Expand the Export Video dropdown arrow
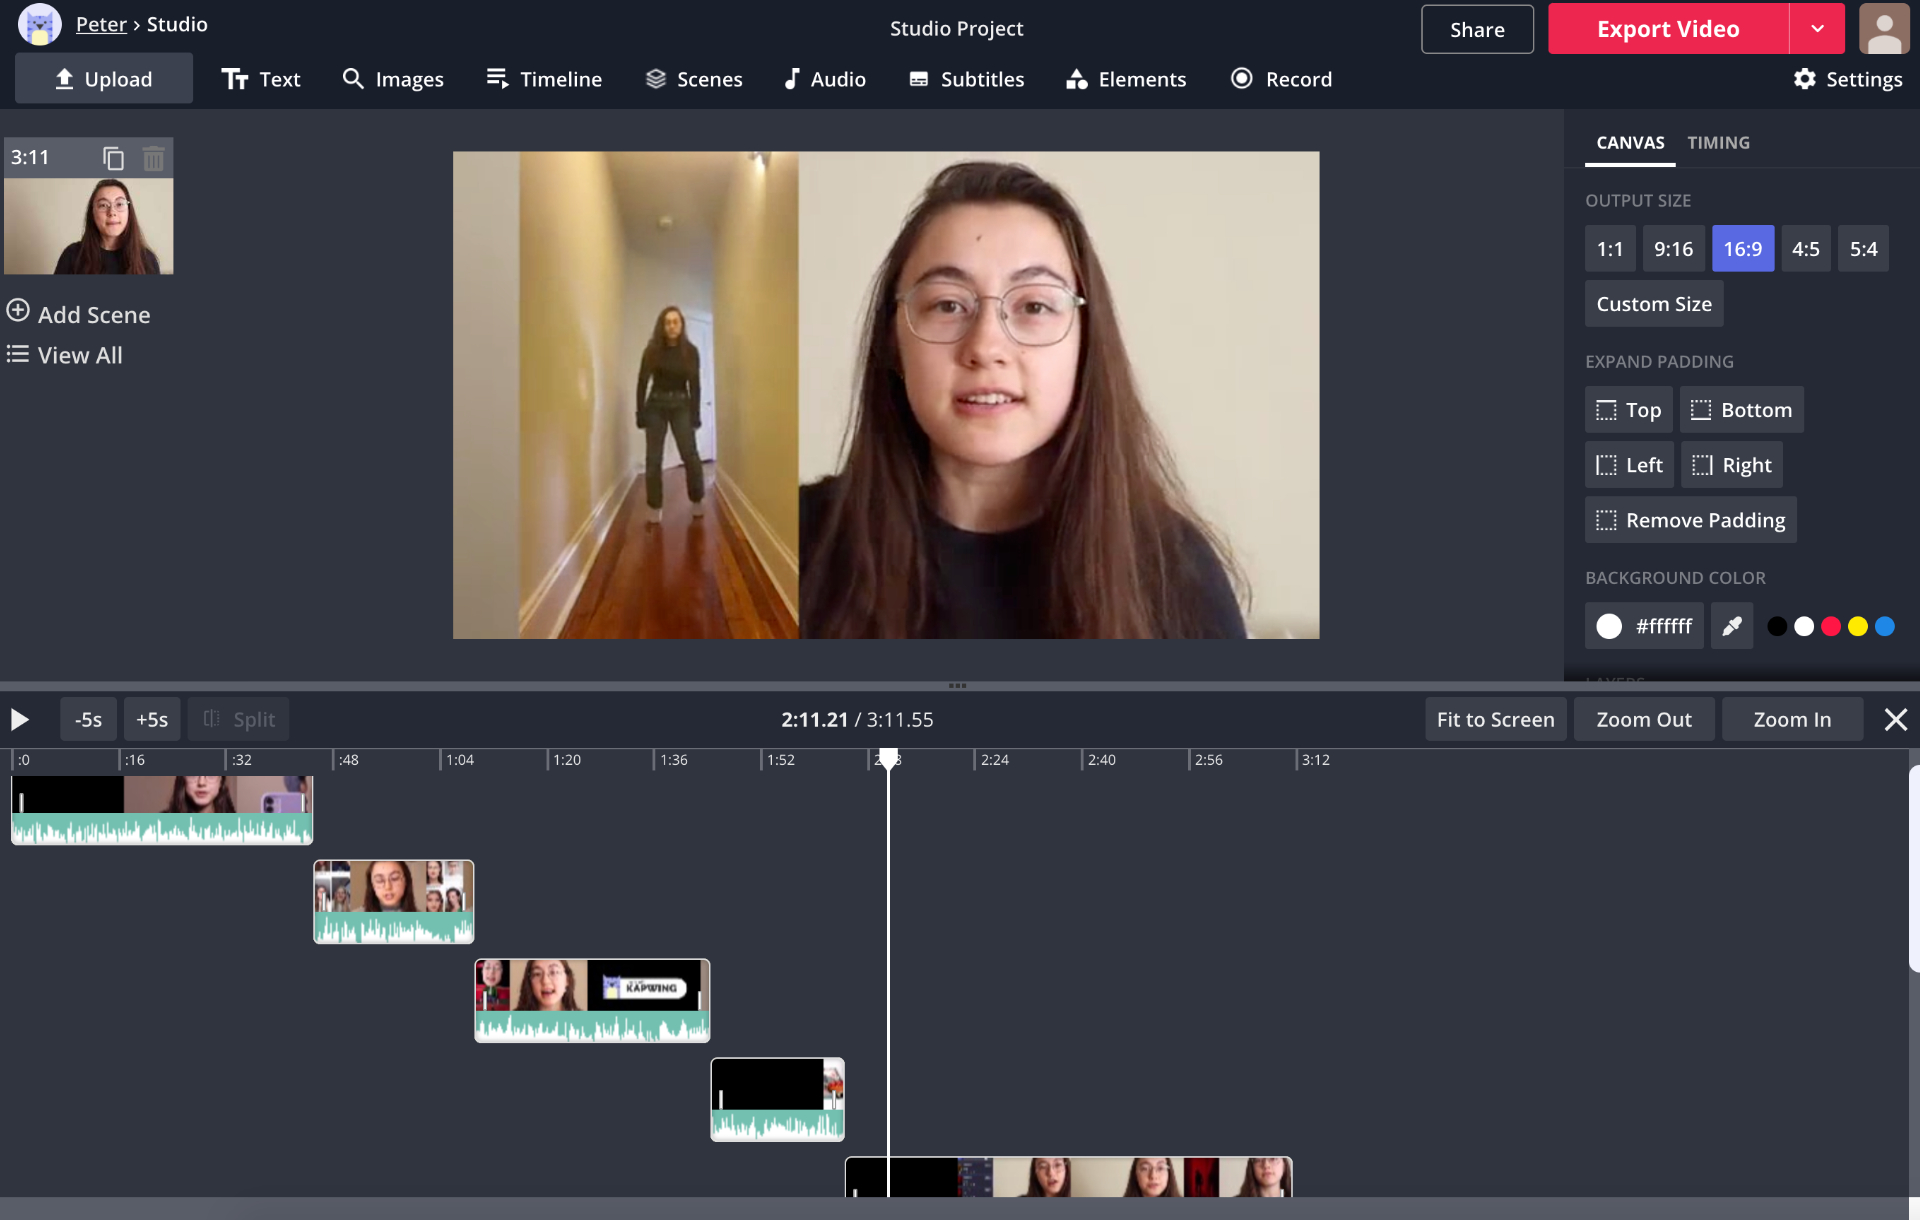Viewport: 1920px width, 1220px height. click(x=1817, y=29)
